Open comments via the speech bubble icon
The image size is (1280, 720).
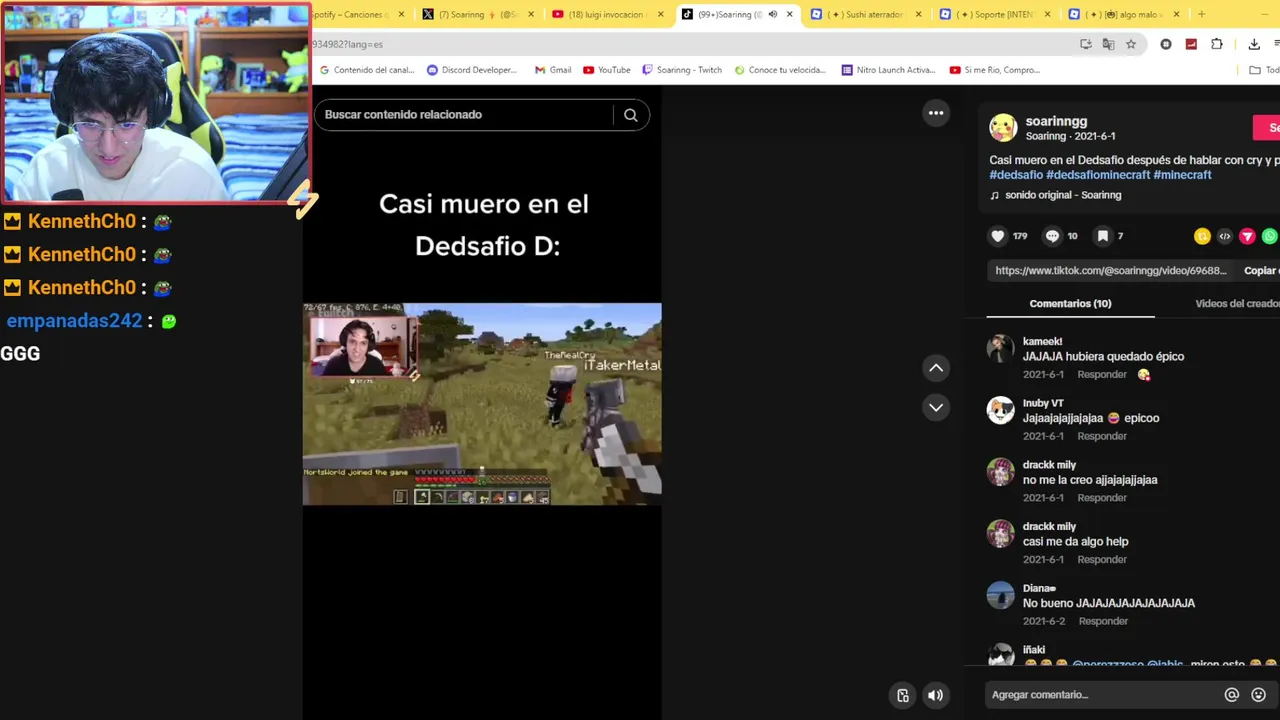tap(1052, 236)
